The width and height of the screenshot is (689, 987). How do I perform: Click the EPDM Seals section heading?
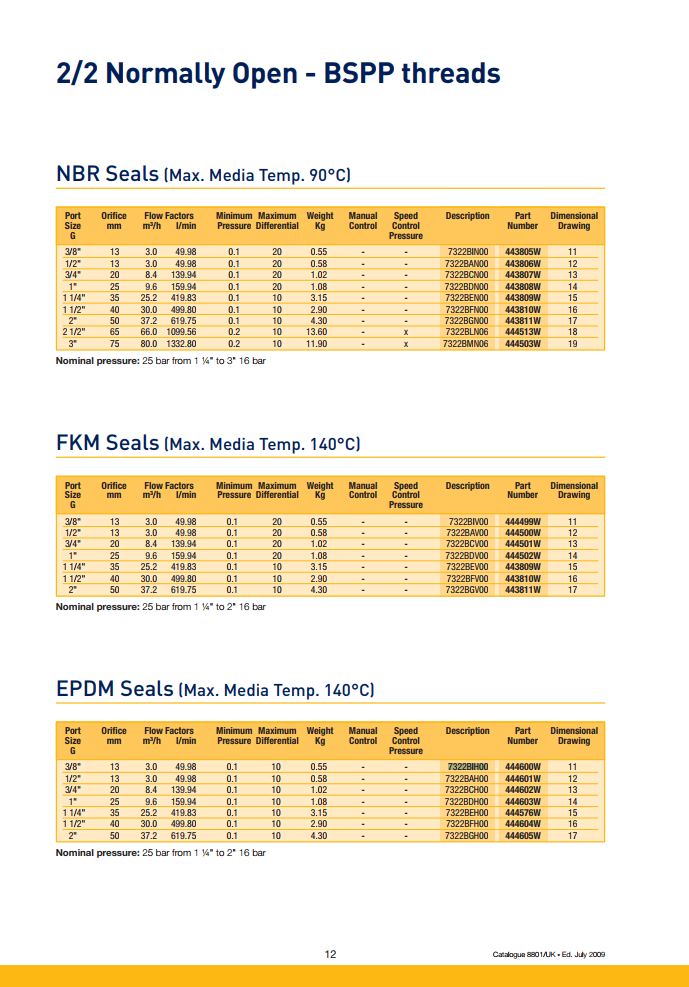[215, 689]
